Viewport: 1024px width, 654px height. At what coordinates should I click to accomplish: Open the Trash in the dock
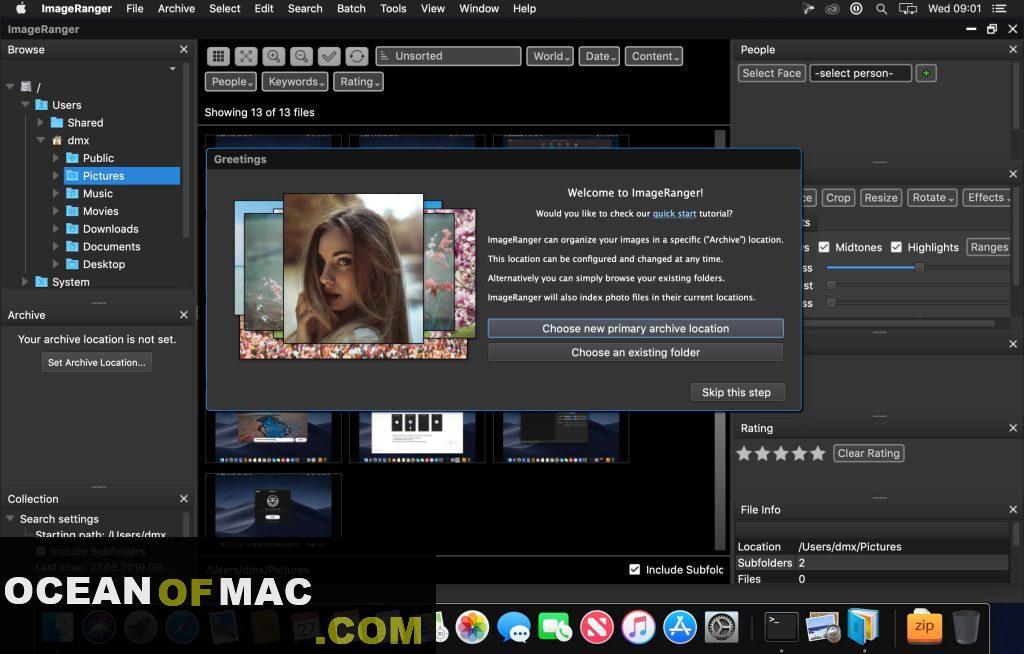coord(966,627)
